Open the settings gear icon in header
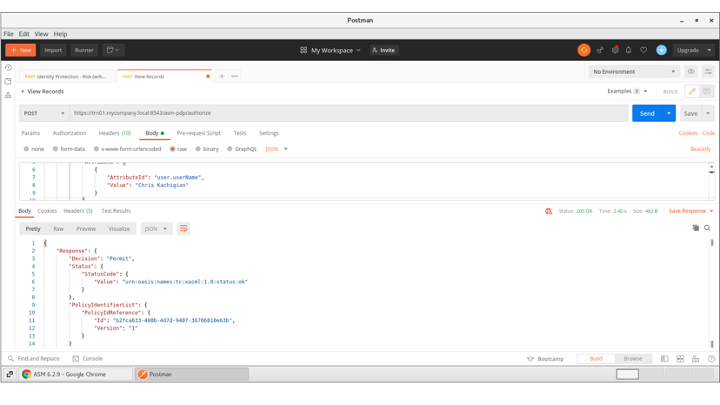This screenshot has height=405, width=720. (x=615, y=50)
